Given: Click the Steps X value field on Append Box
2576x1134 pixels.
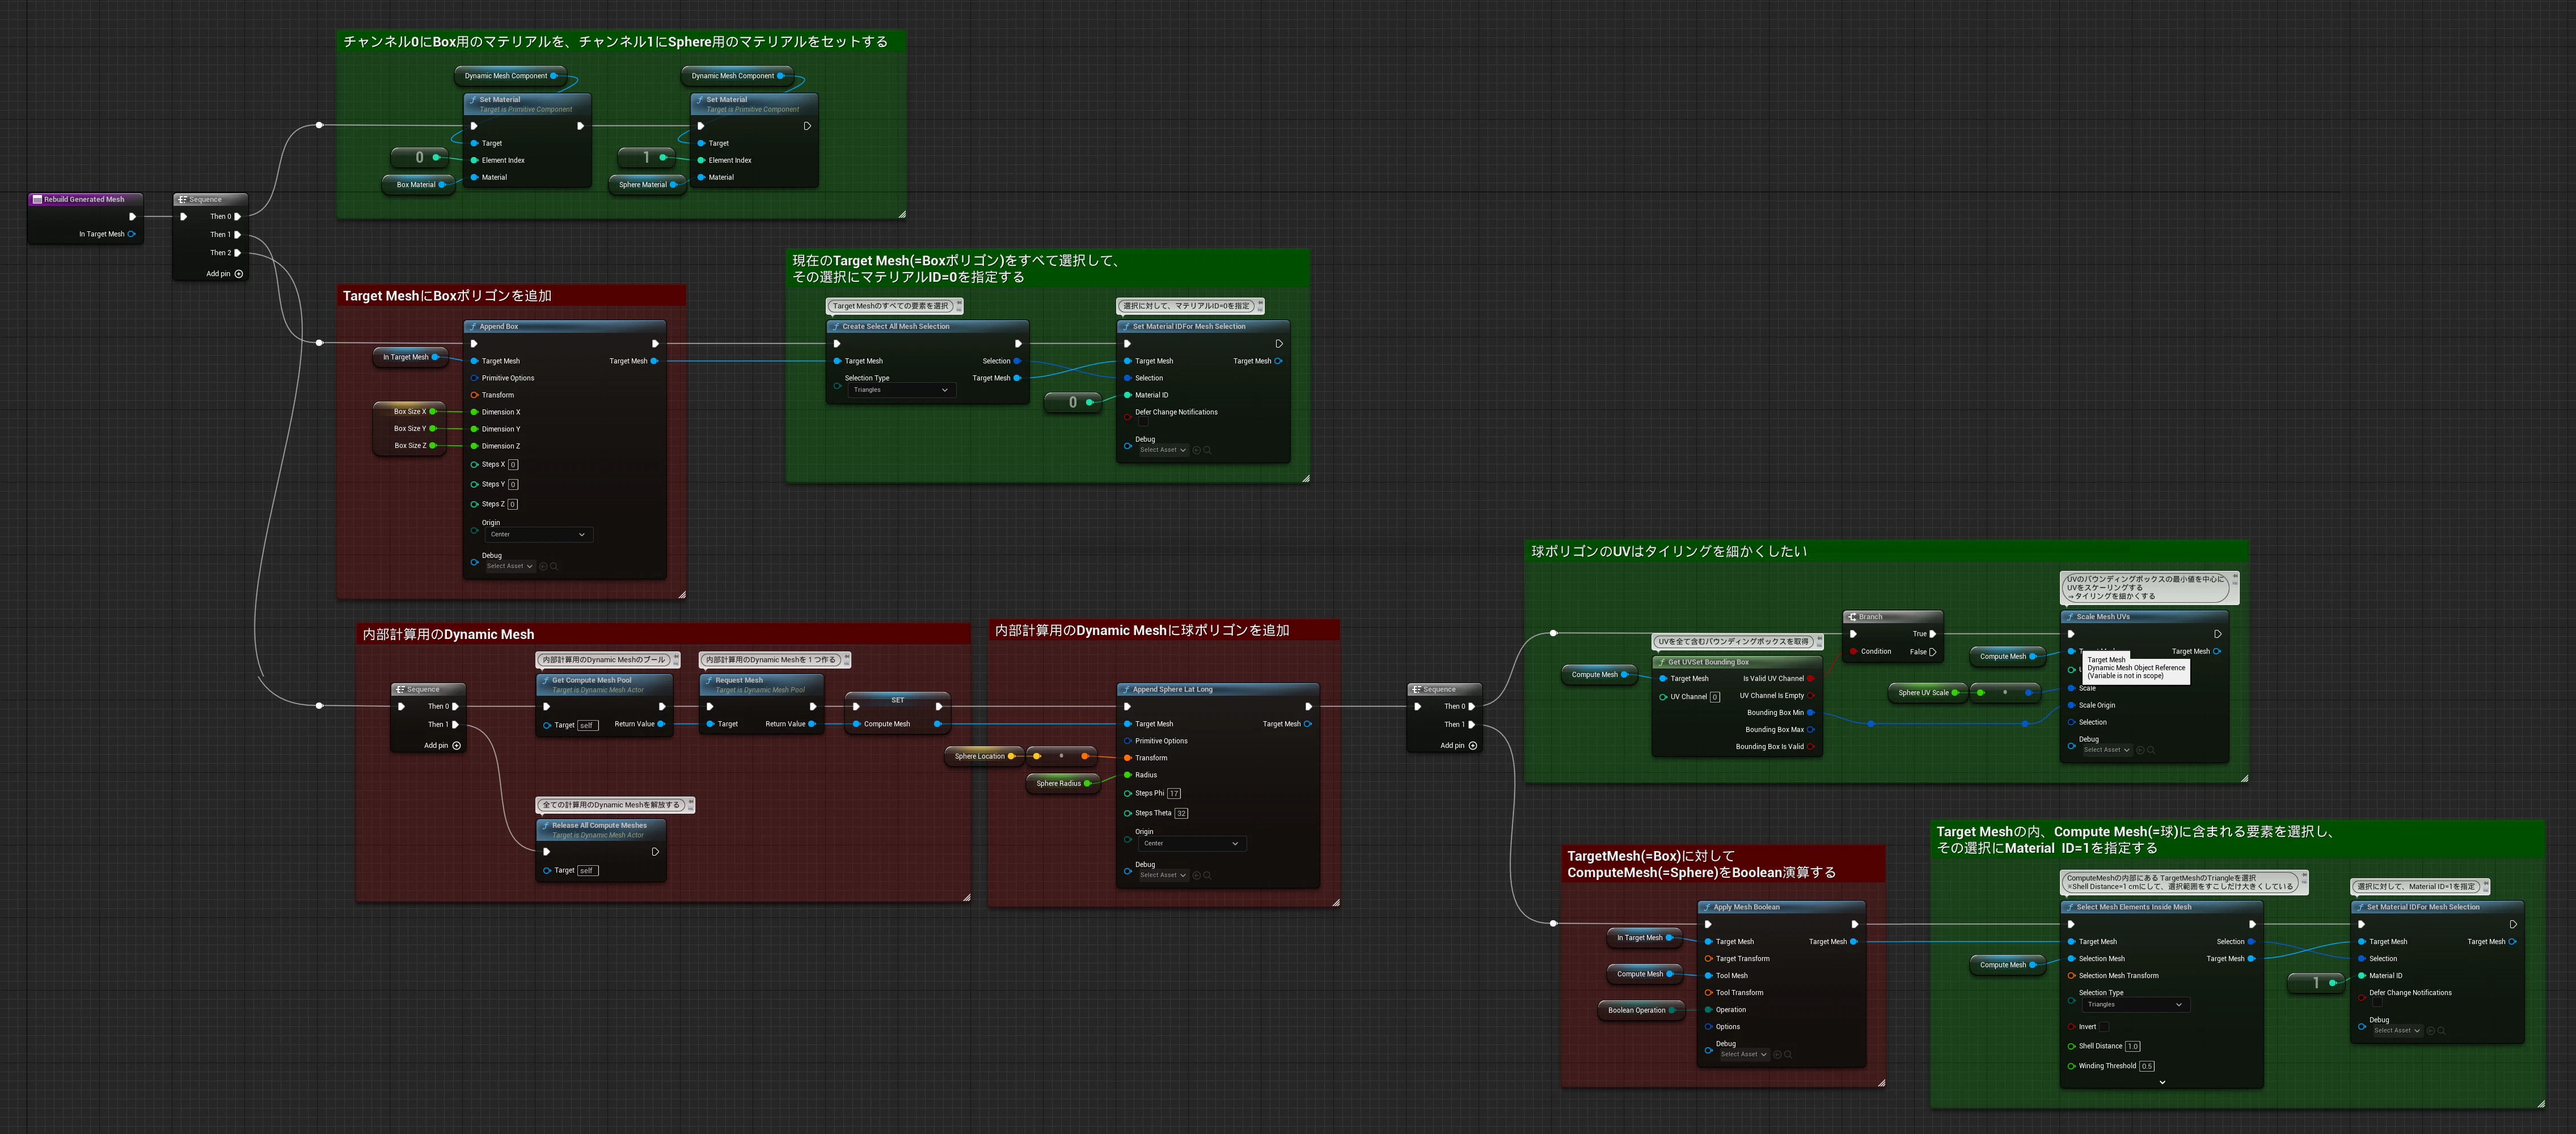Looking at the screenshot, I should coord(513,465).
